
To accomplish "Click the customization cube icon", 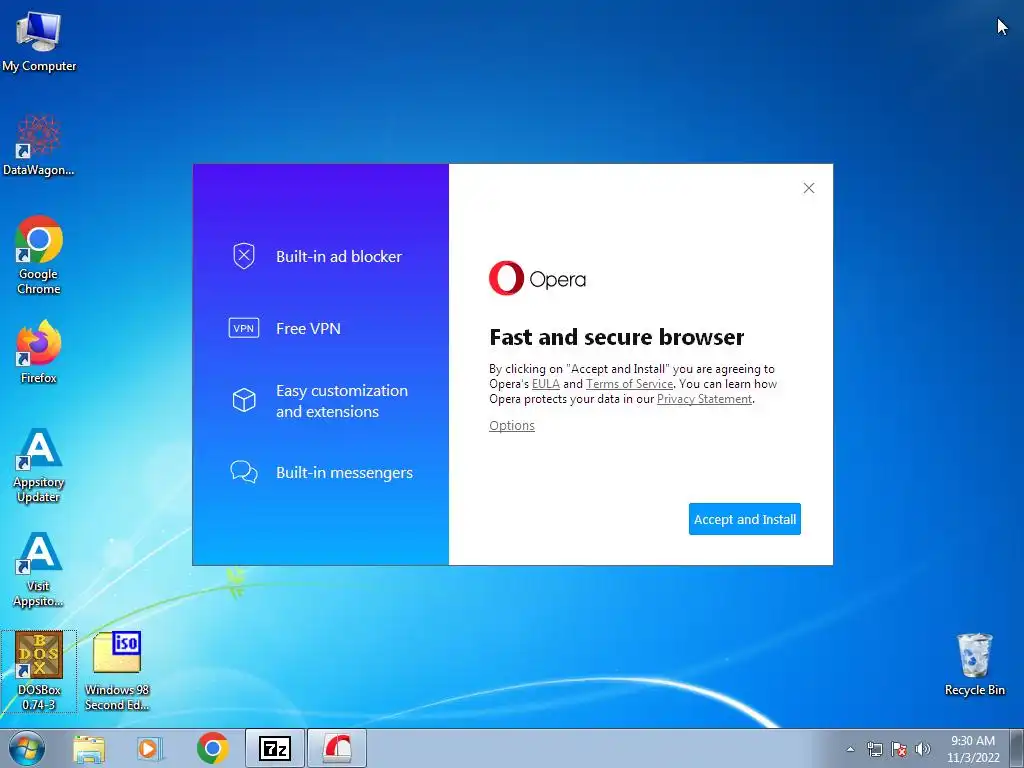I will (244, 400).
